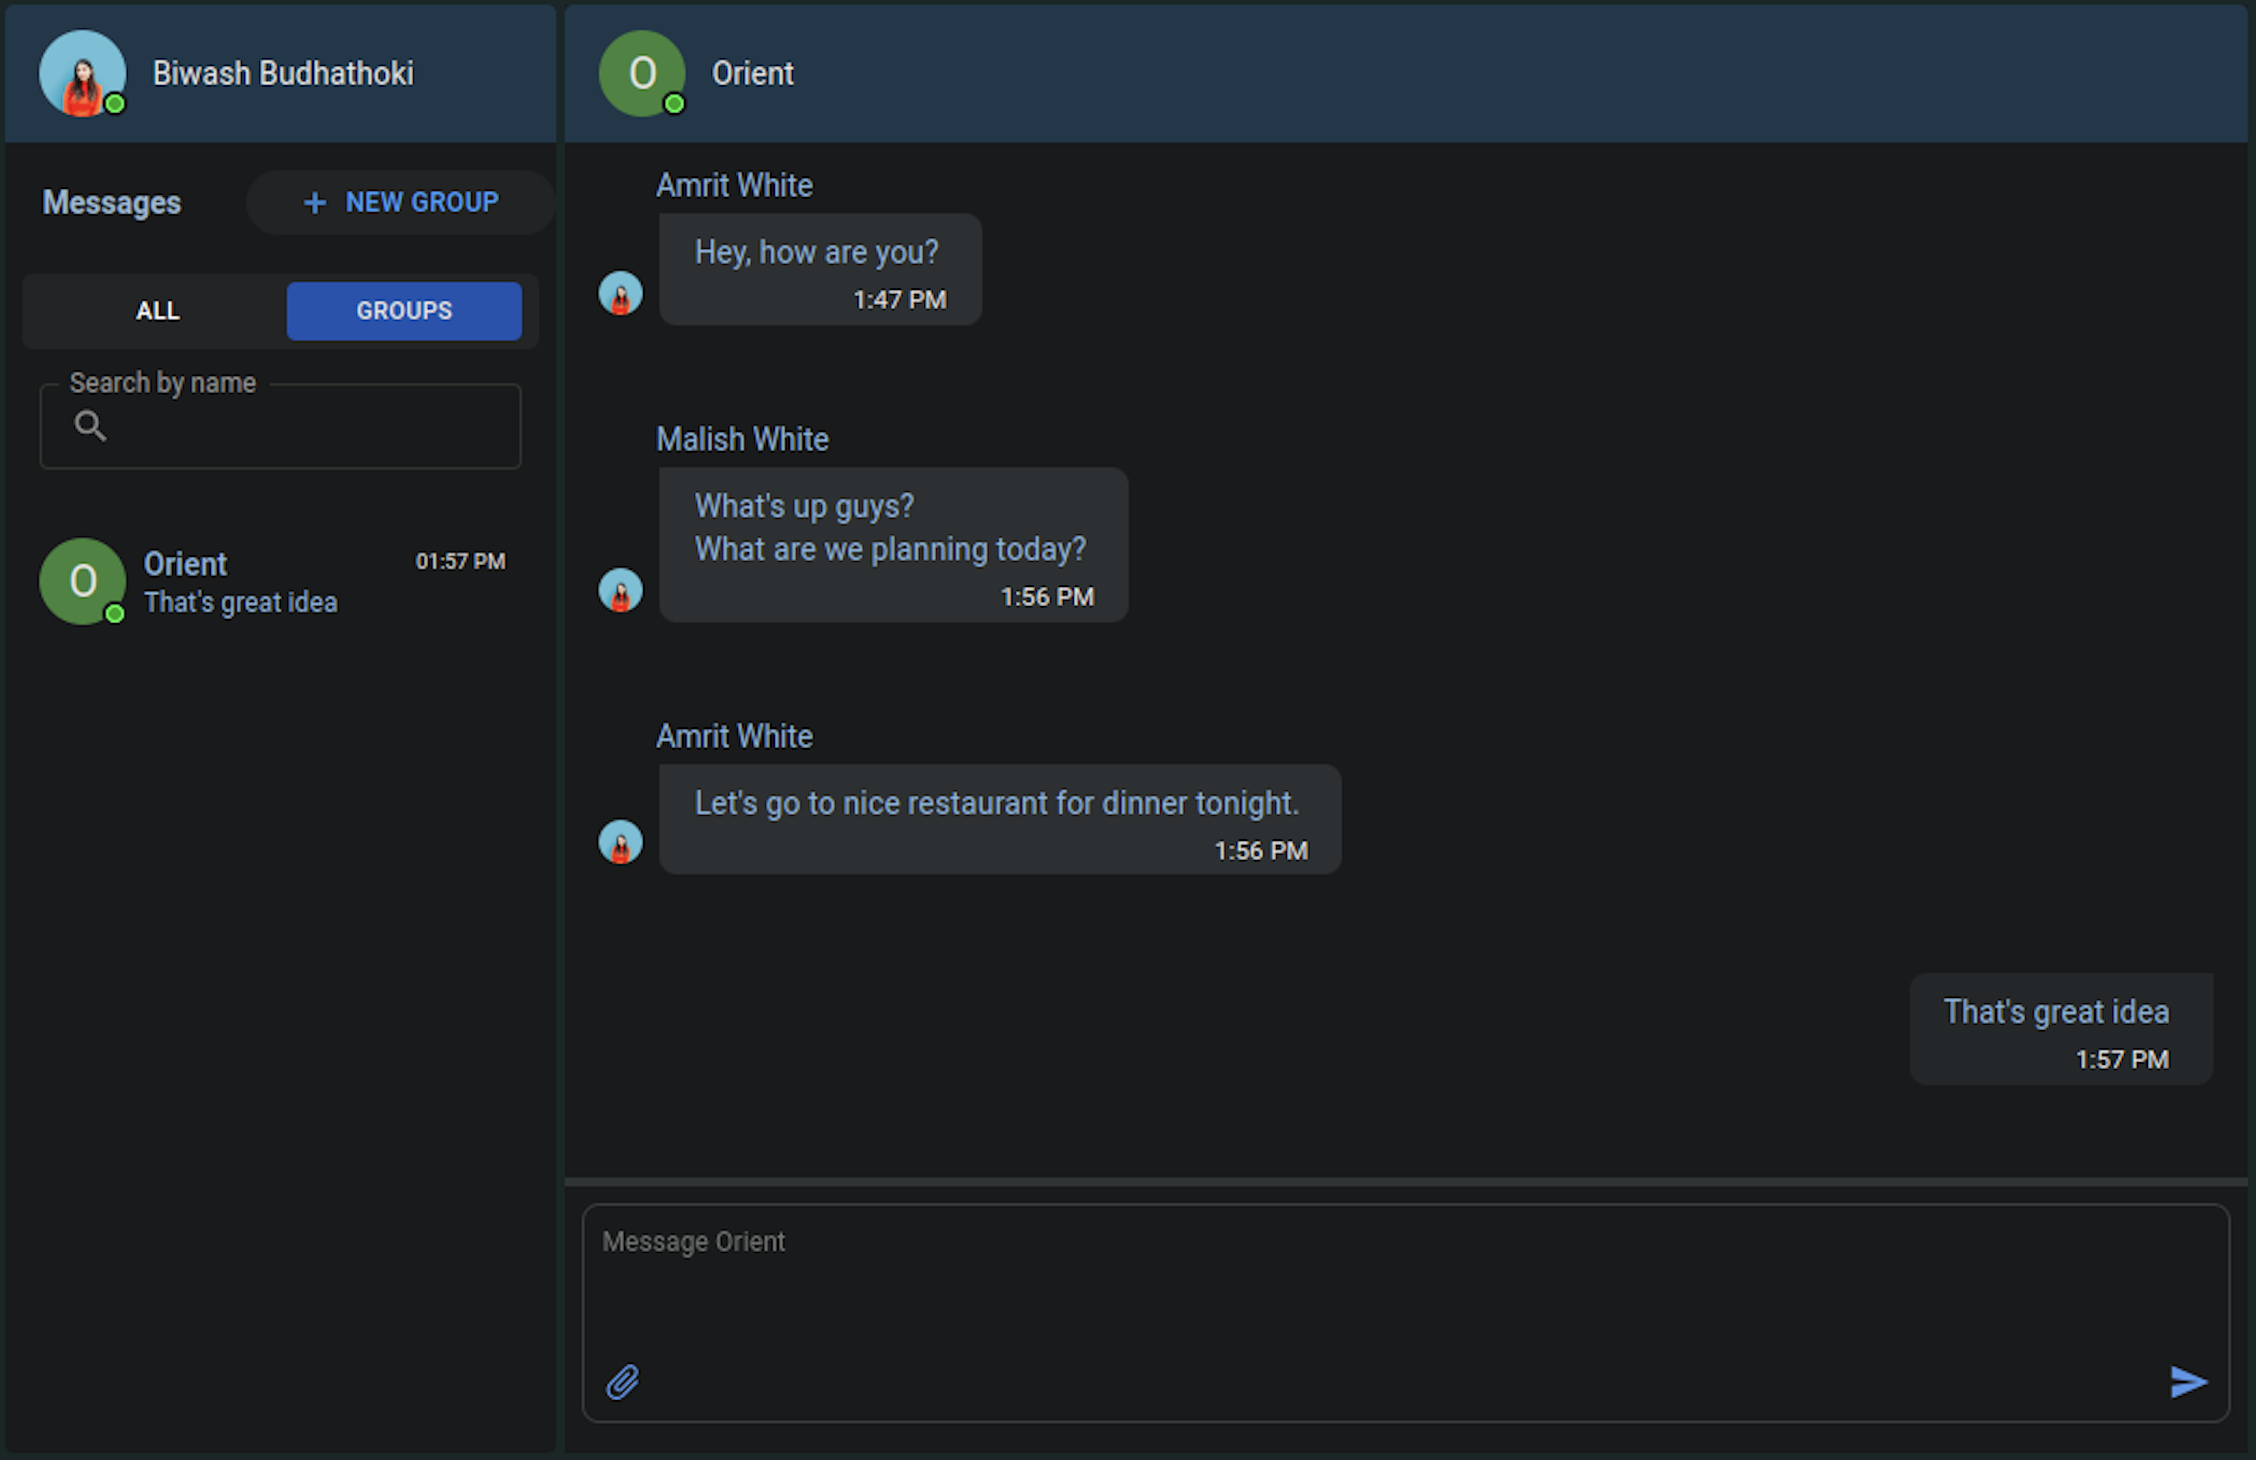Click the plus icon in New Group

pos(315,203)
